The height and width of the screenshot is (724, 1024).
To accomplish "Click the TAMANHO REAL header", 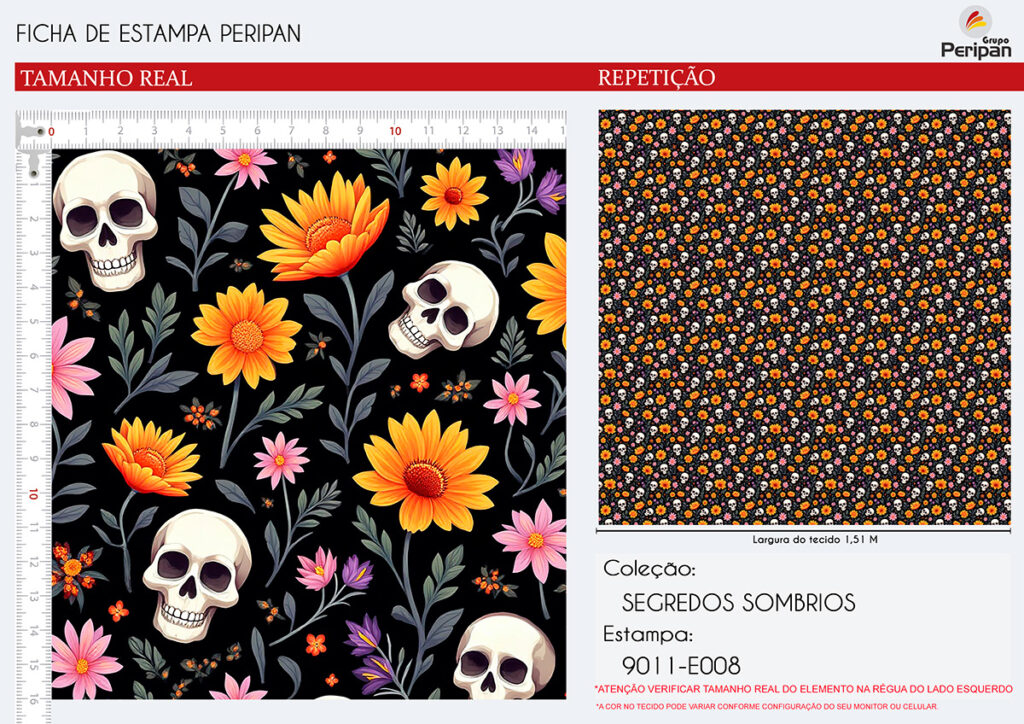I will 106,78.
